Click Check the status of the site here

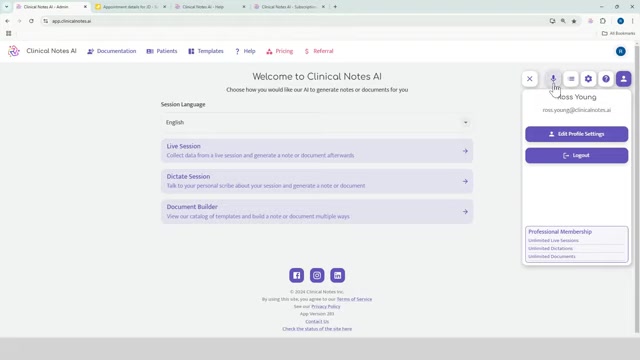(317, 329)
